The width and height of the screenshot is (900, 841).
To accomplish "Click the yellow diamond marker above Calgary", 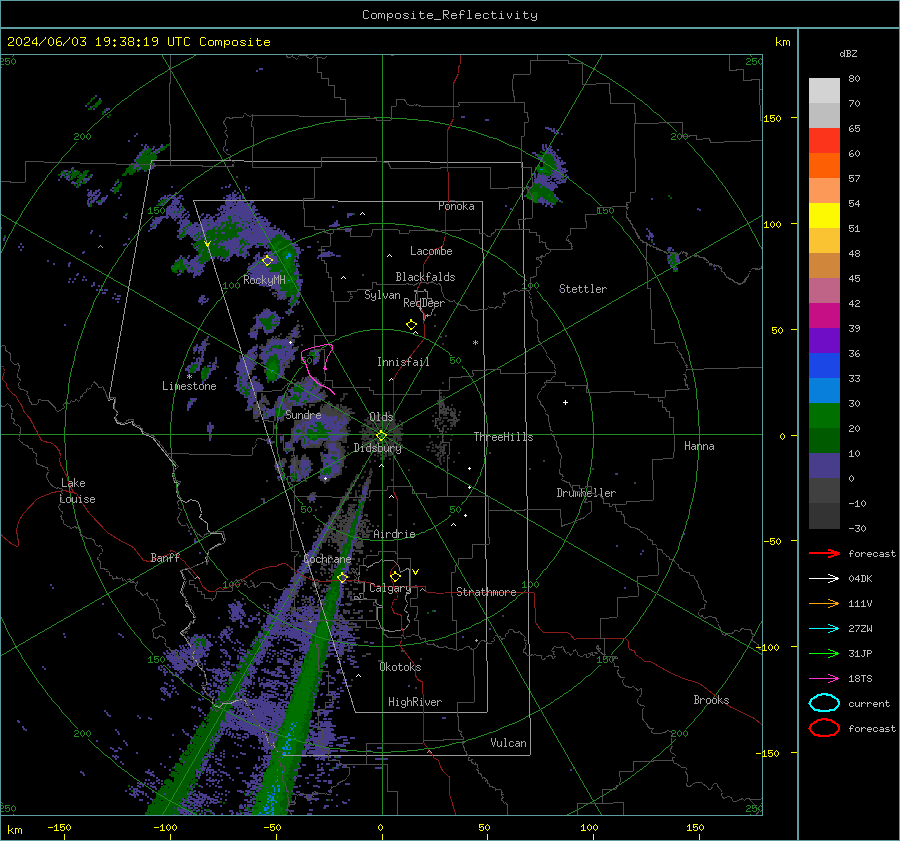I will (395, 576).
